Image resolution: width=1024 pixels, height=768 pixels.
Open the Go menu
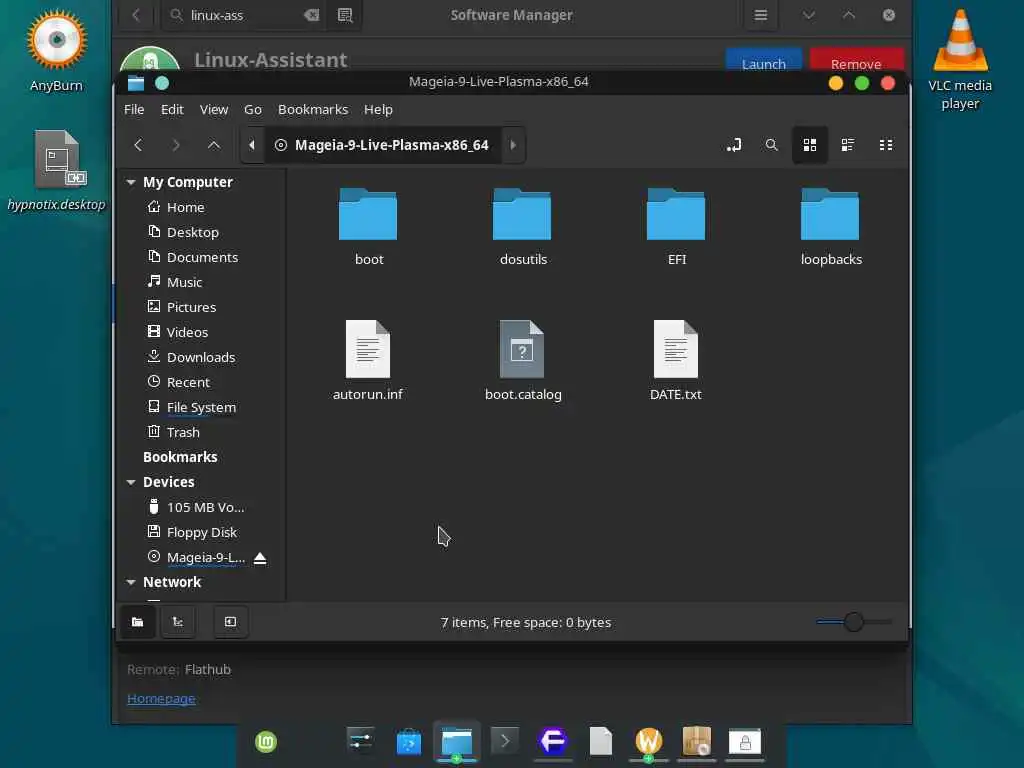pos(253,110)
